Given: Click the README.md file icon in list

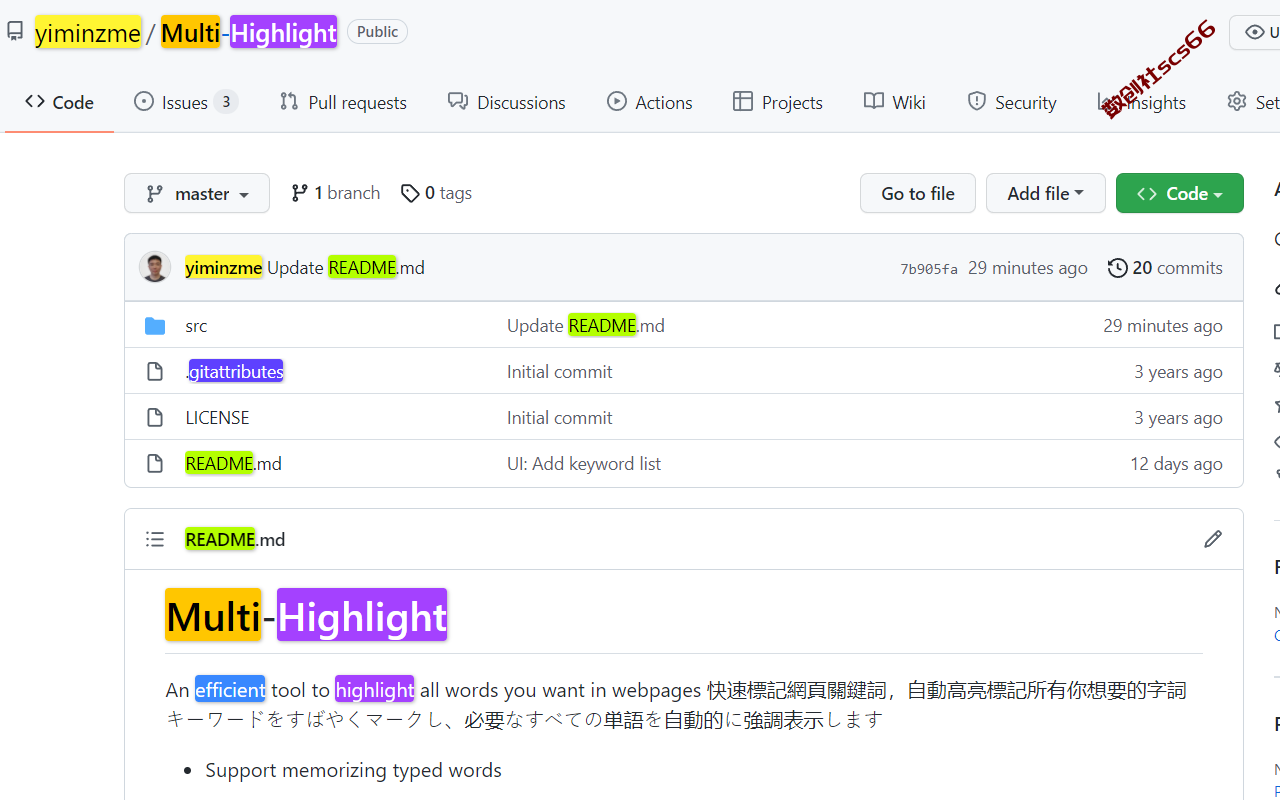Looking at the screenshot, I should tap(155, 463).
